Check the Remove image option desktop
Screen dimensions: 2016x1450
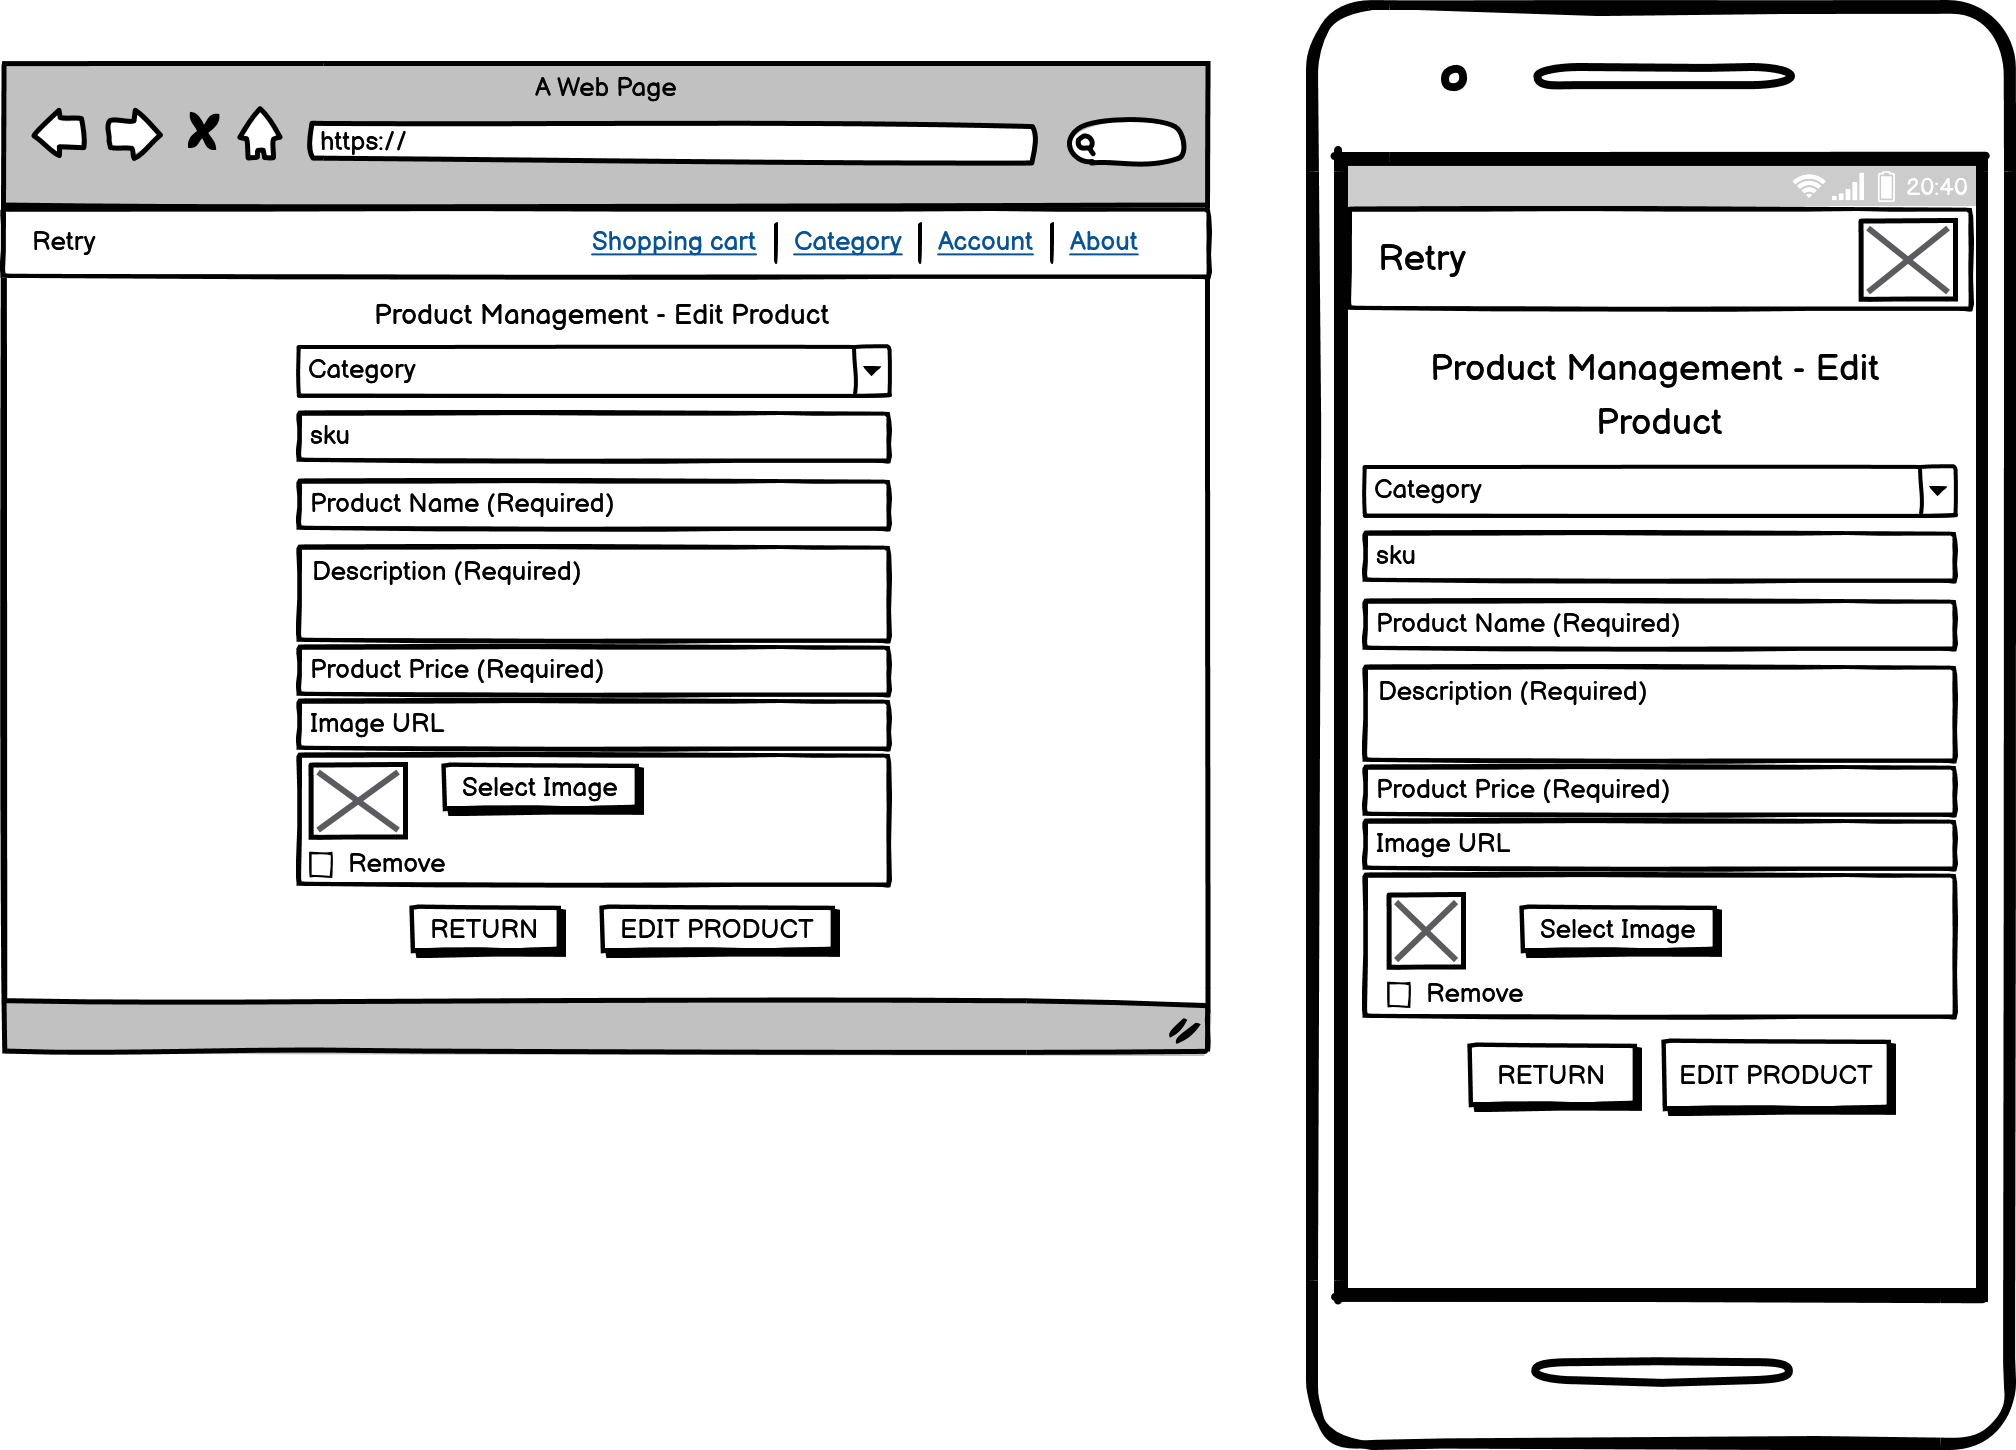coord(326,863)
